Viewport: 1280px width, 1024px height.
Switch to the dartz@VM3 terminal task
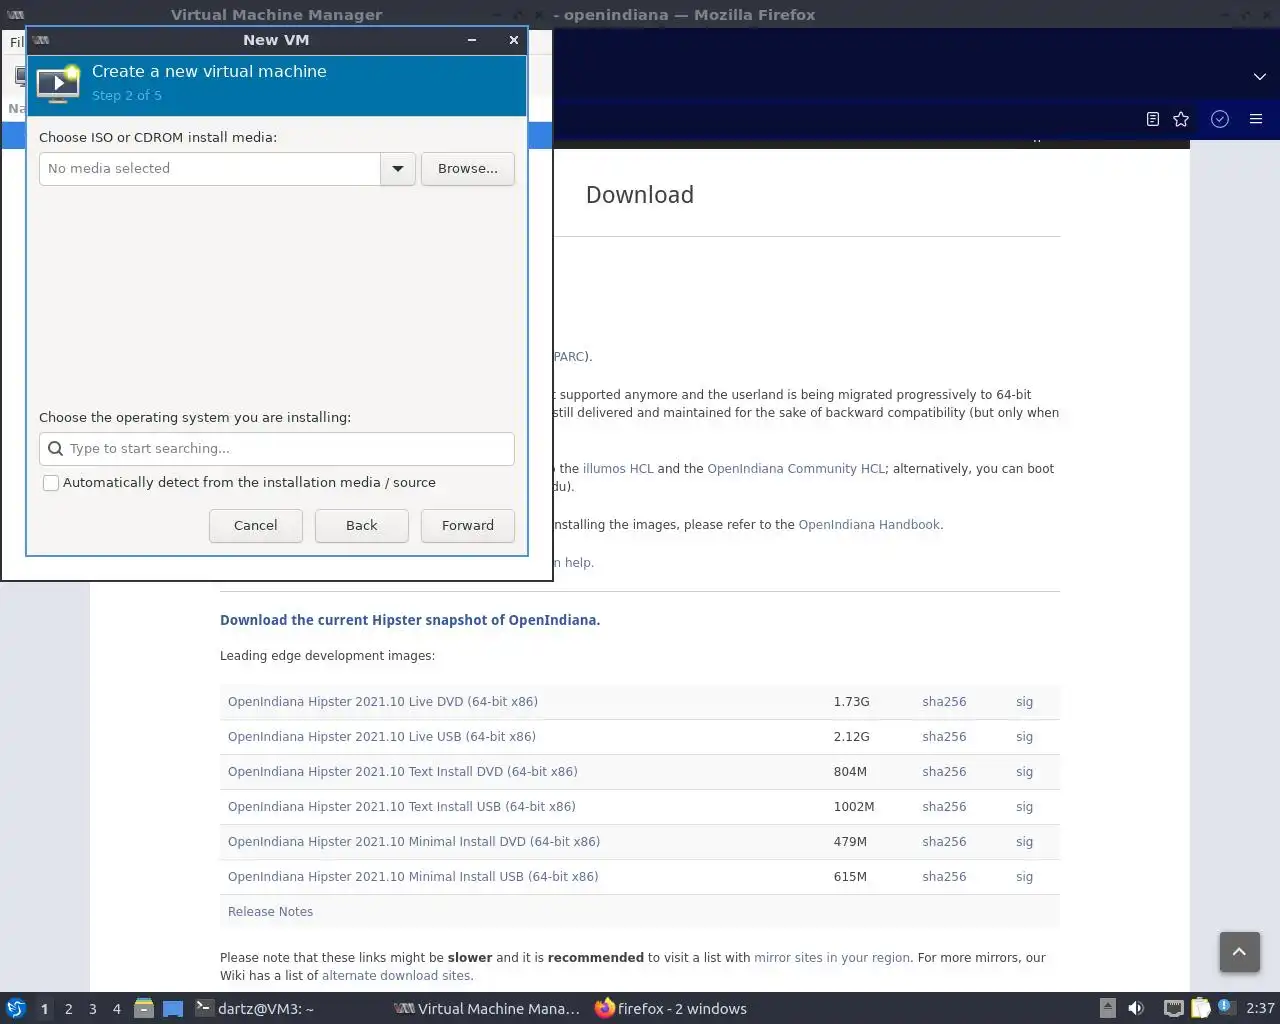point(255,1008)
